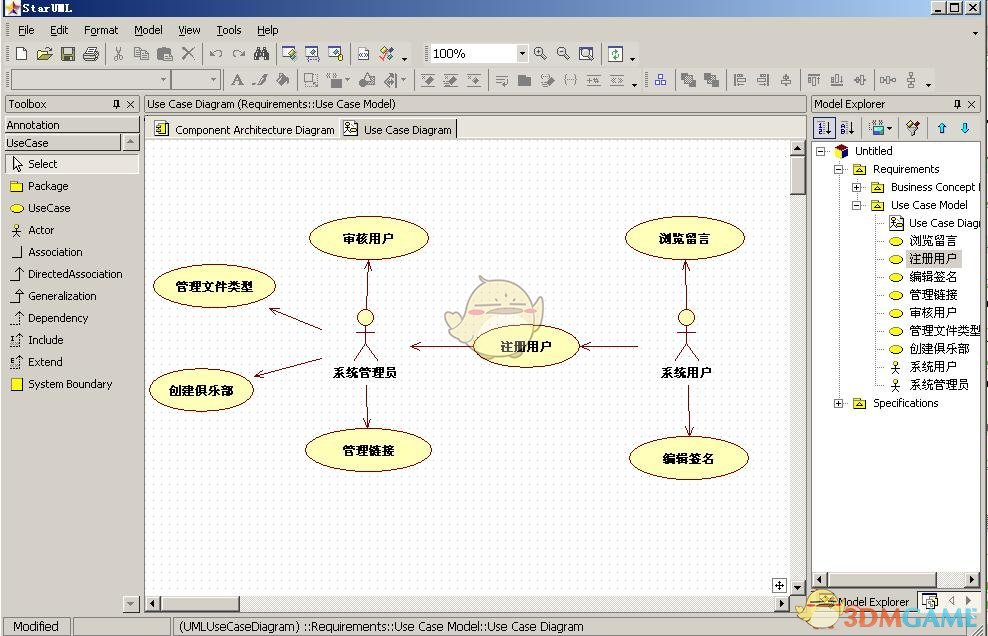The height and width of the screenshot is (636, 988).
Task: Collapse the Use Case Model tree node
Action: point(855,205)
